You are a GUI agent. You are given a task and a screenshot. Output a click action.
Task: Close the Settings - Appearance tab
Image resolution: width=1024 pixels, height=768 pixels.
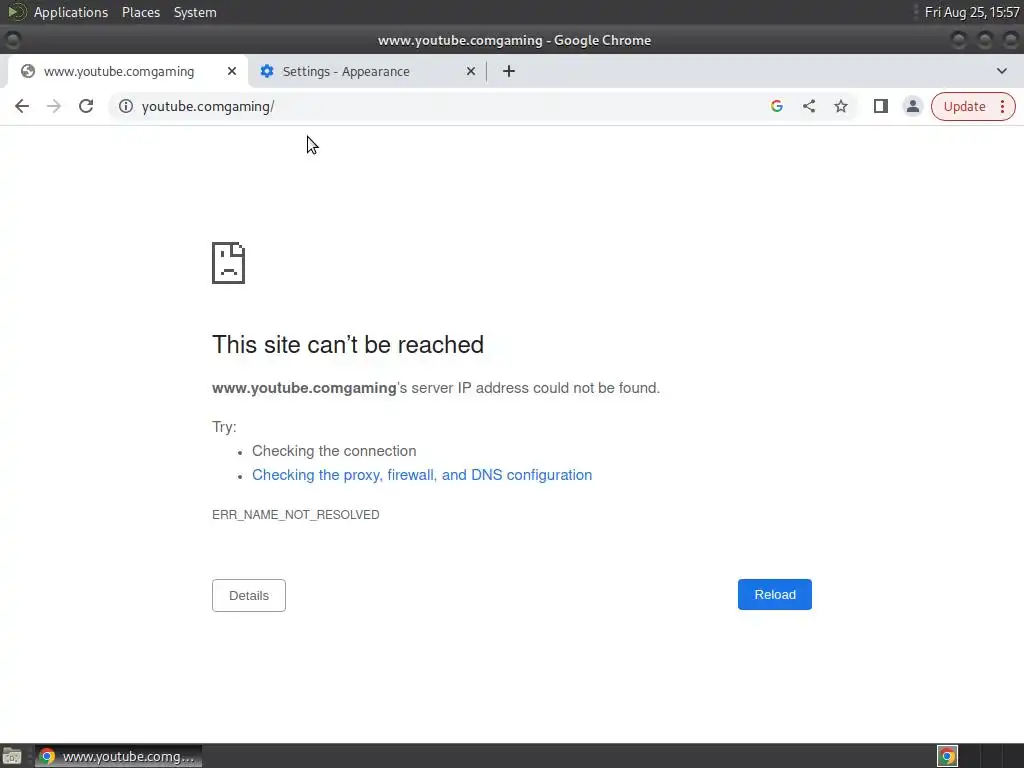pyautogui.click(x=471, y=71)
